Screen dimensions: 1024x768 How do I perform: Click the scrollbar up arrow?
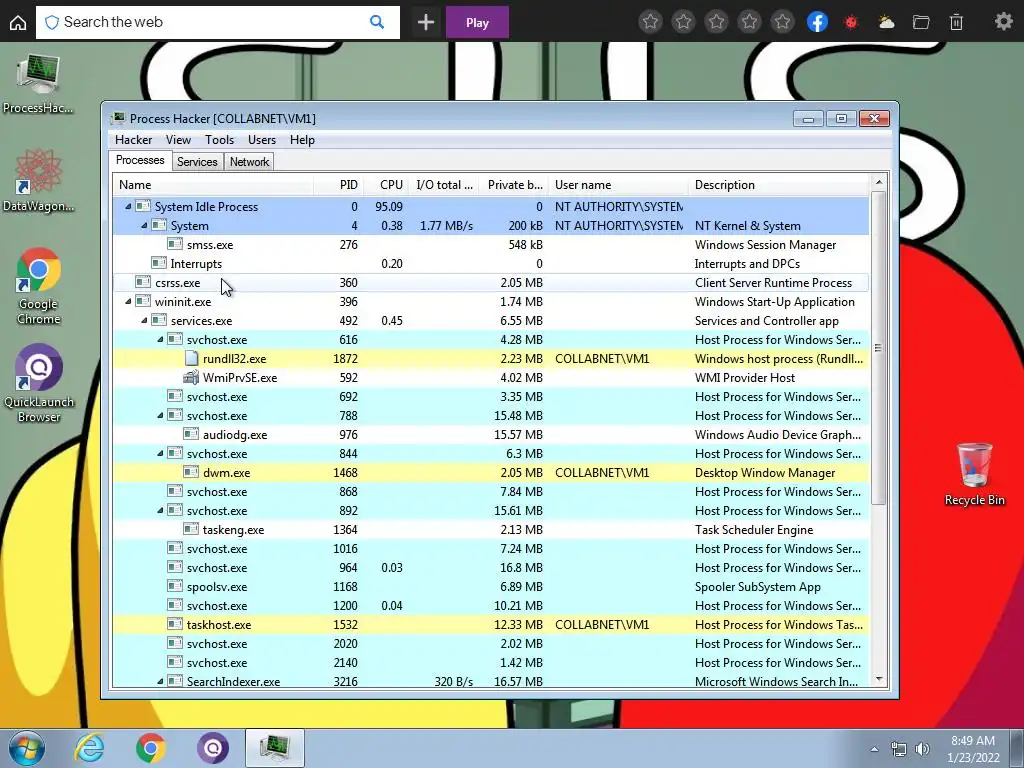click(878, 182)
